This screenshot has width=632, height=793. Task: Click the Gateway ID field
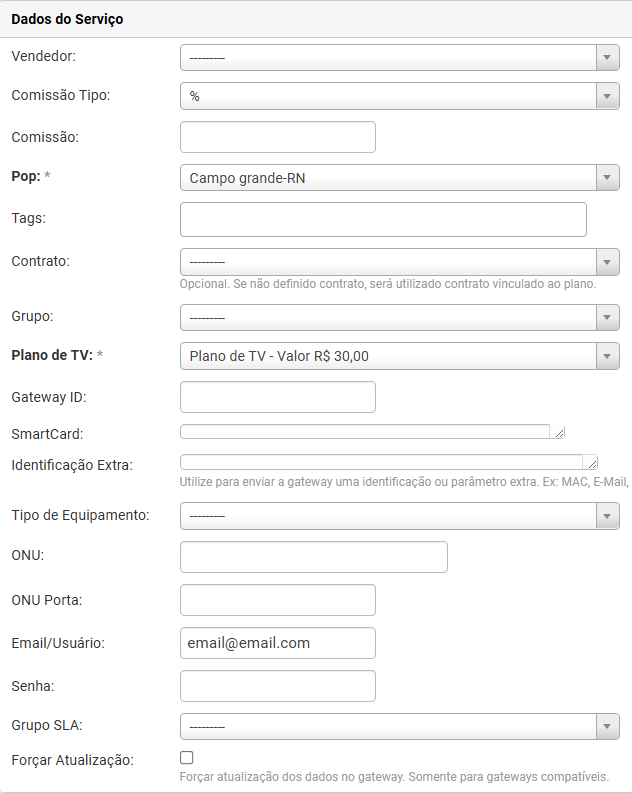pyautogui.click(x=277, y=397)
